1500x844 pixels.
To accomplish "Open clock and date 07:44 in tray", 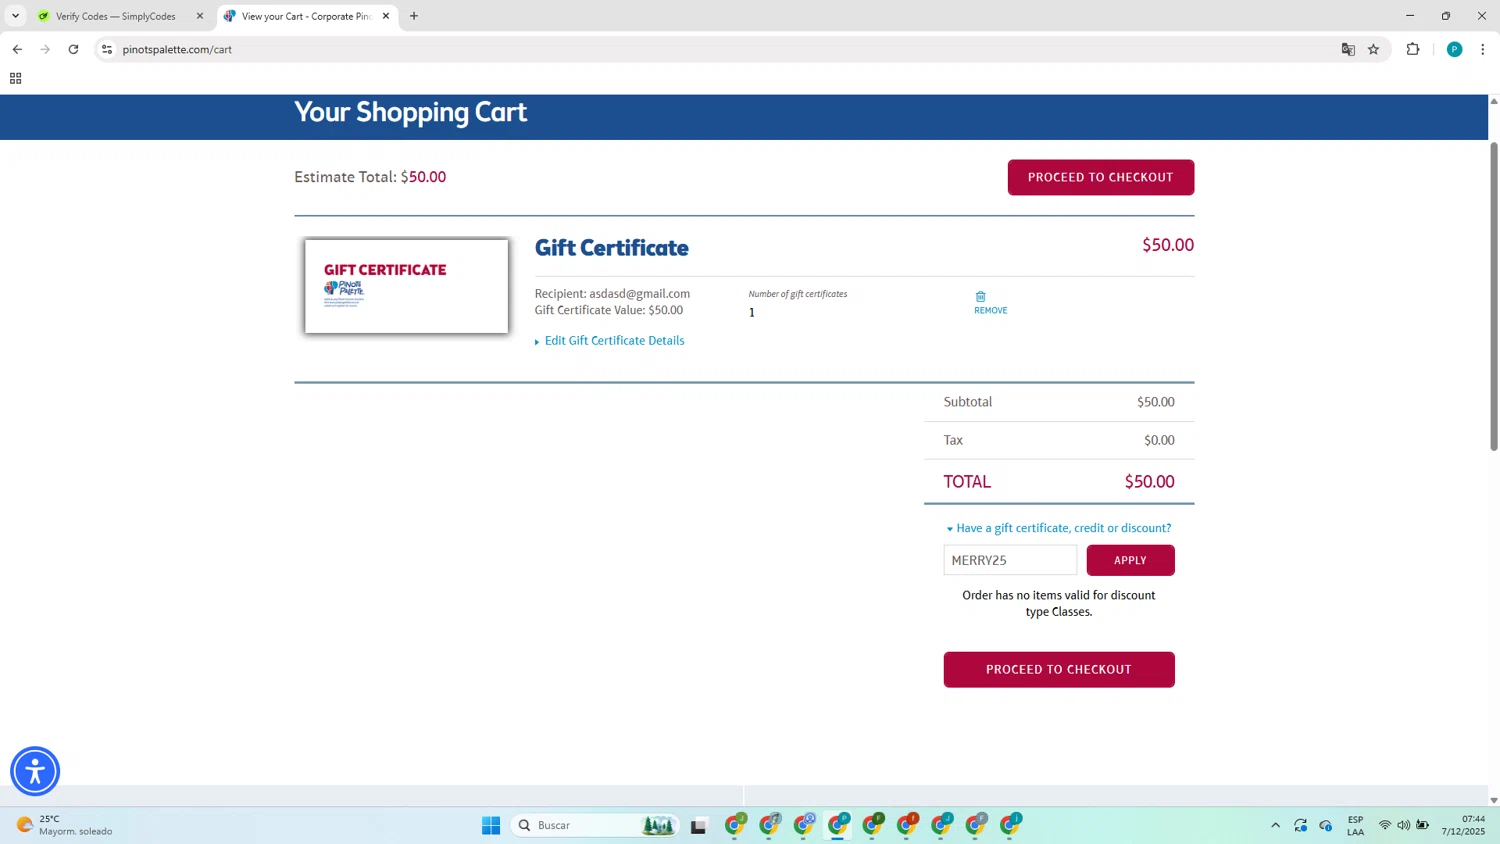I will (1462, 825).
